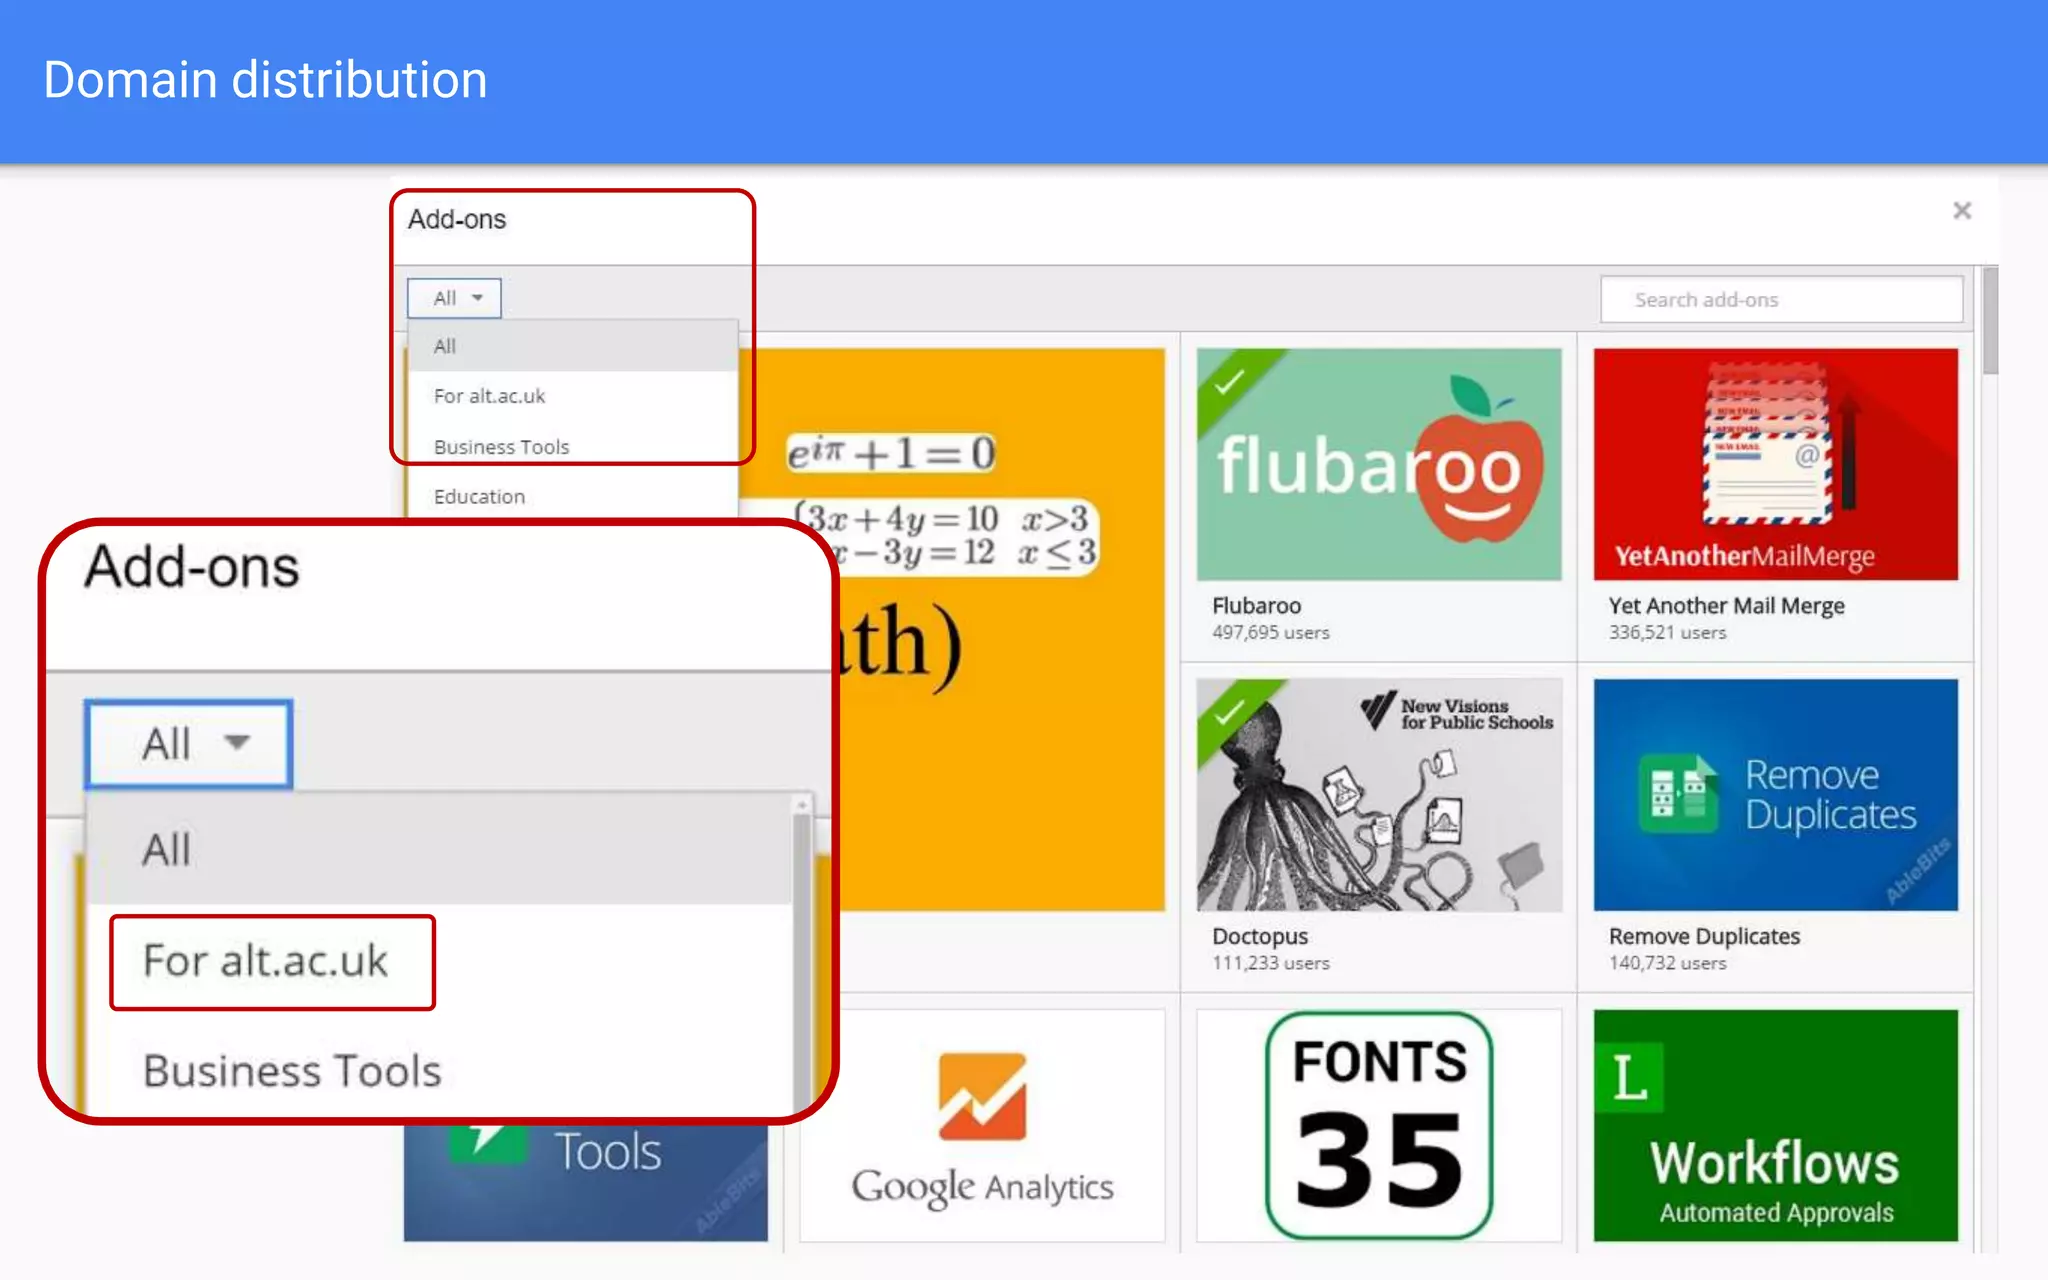
Task: Click the Doctopus title text
Action: (x=1260, y=937)
